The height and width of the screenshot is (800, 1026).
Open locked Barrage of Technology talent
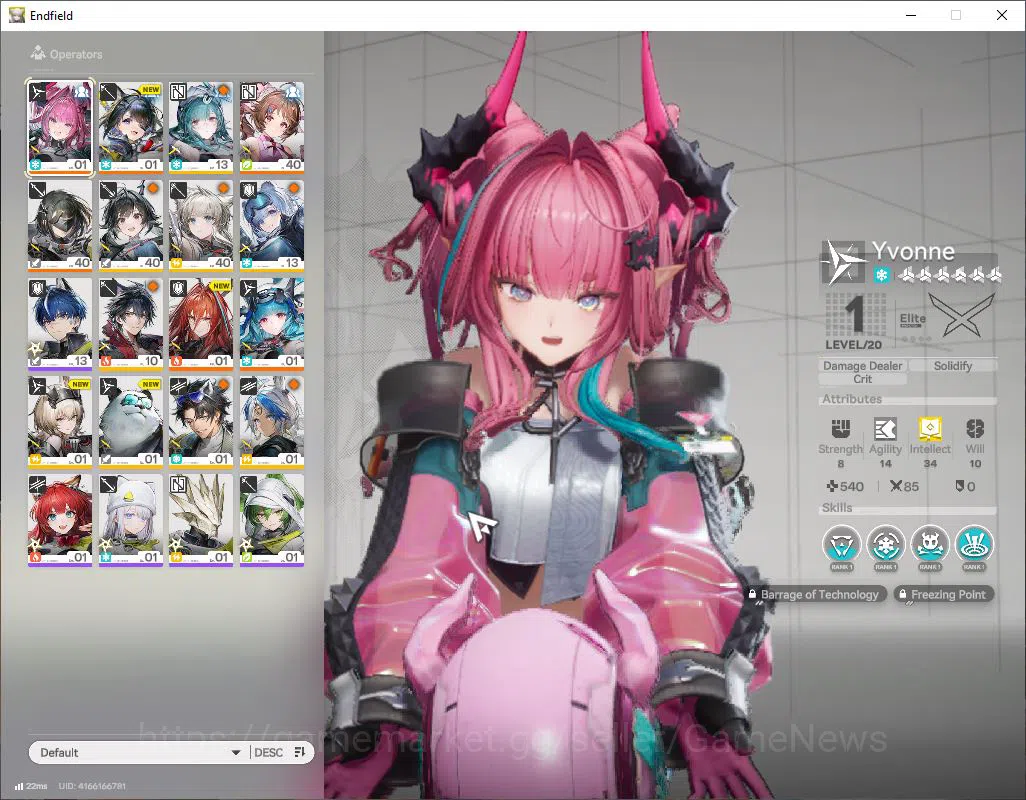tap(815, 594)
